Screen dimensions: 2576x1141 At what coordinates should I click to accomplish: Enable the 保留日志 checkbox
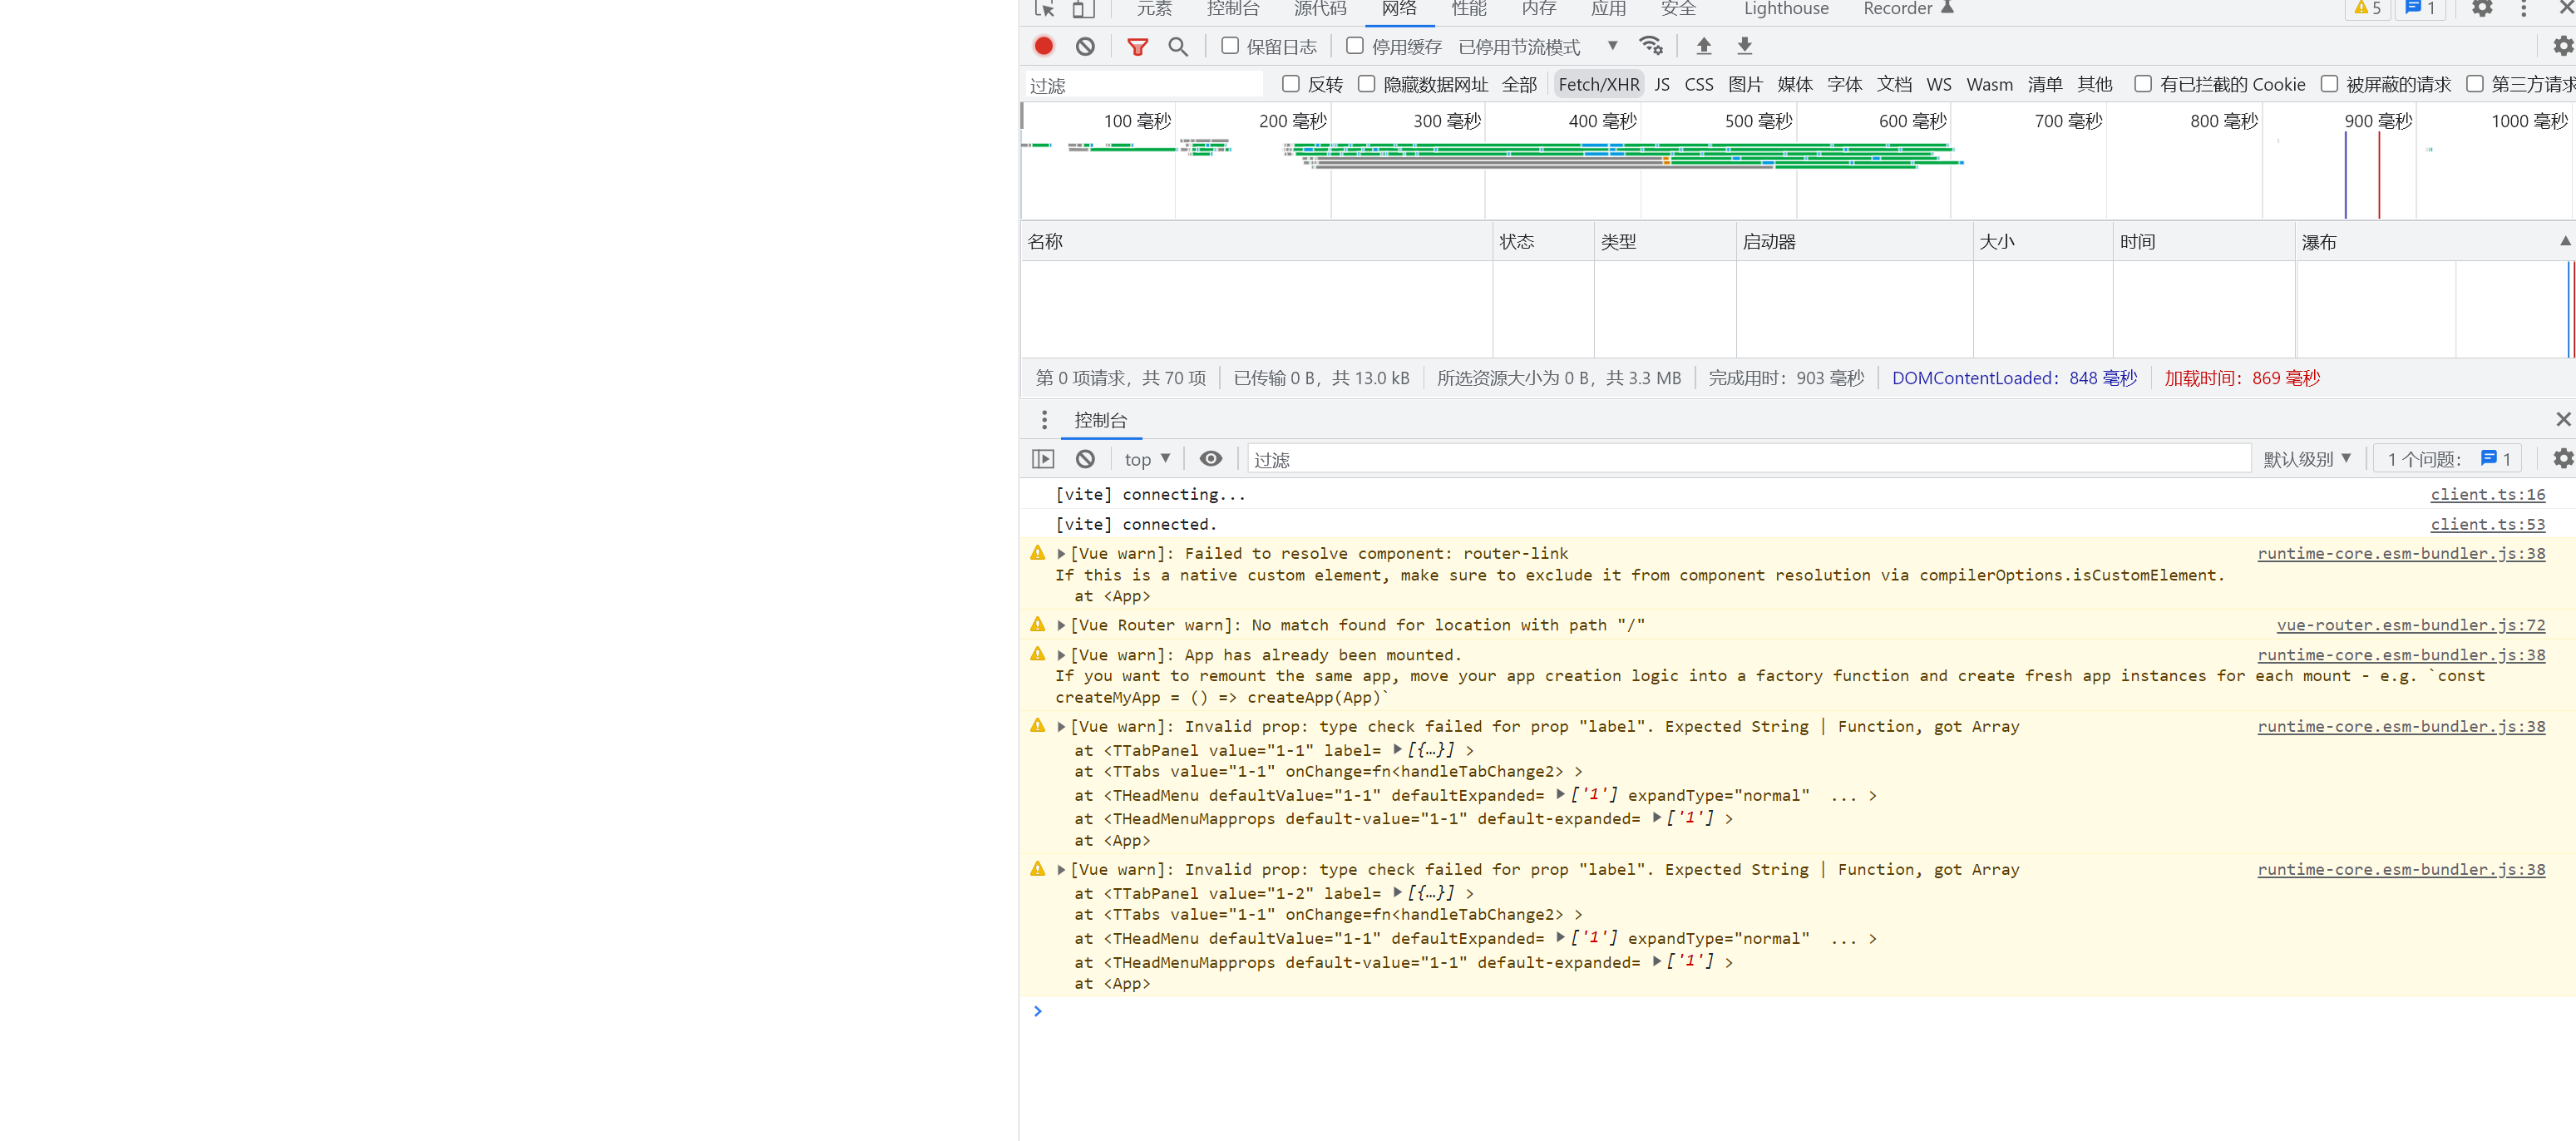pyautogui.click(x=1230, y=46)
